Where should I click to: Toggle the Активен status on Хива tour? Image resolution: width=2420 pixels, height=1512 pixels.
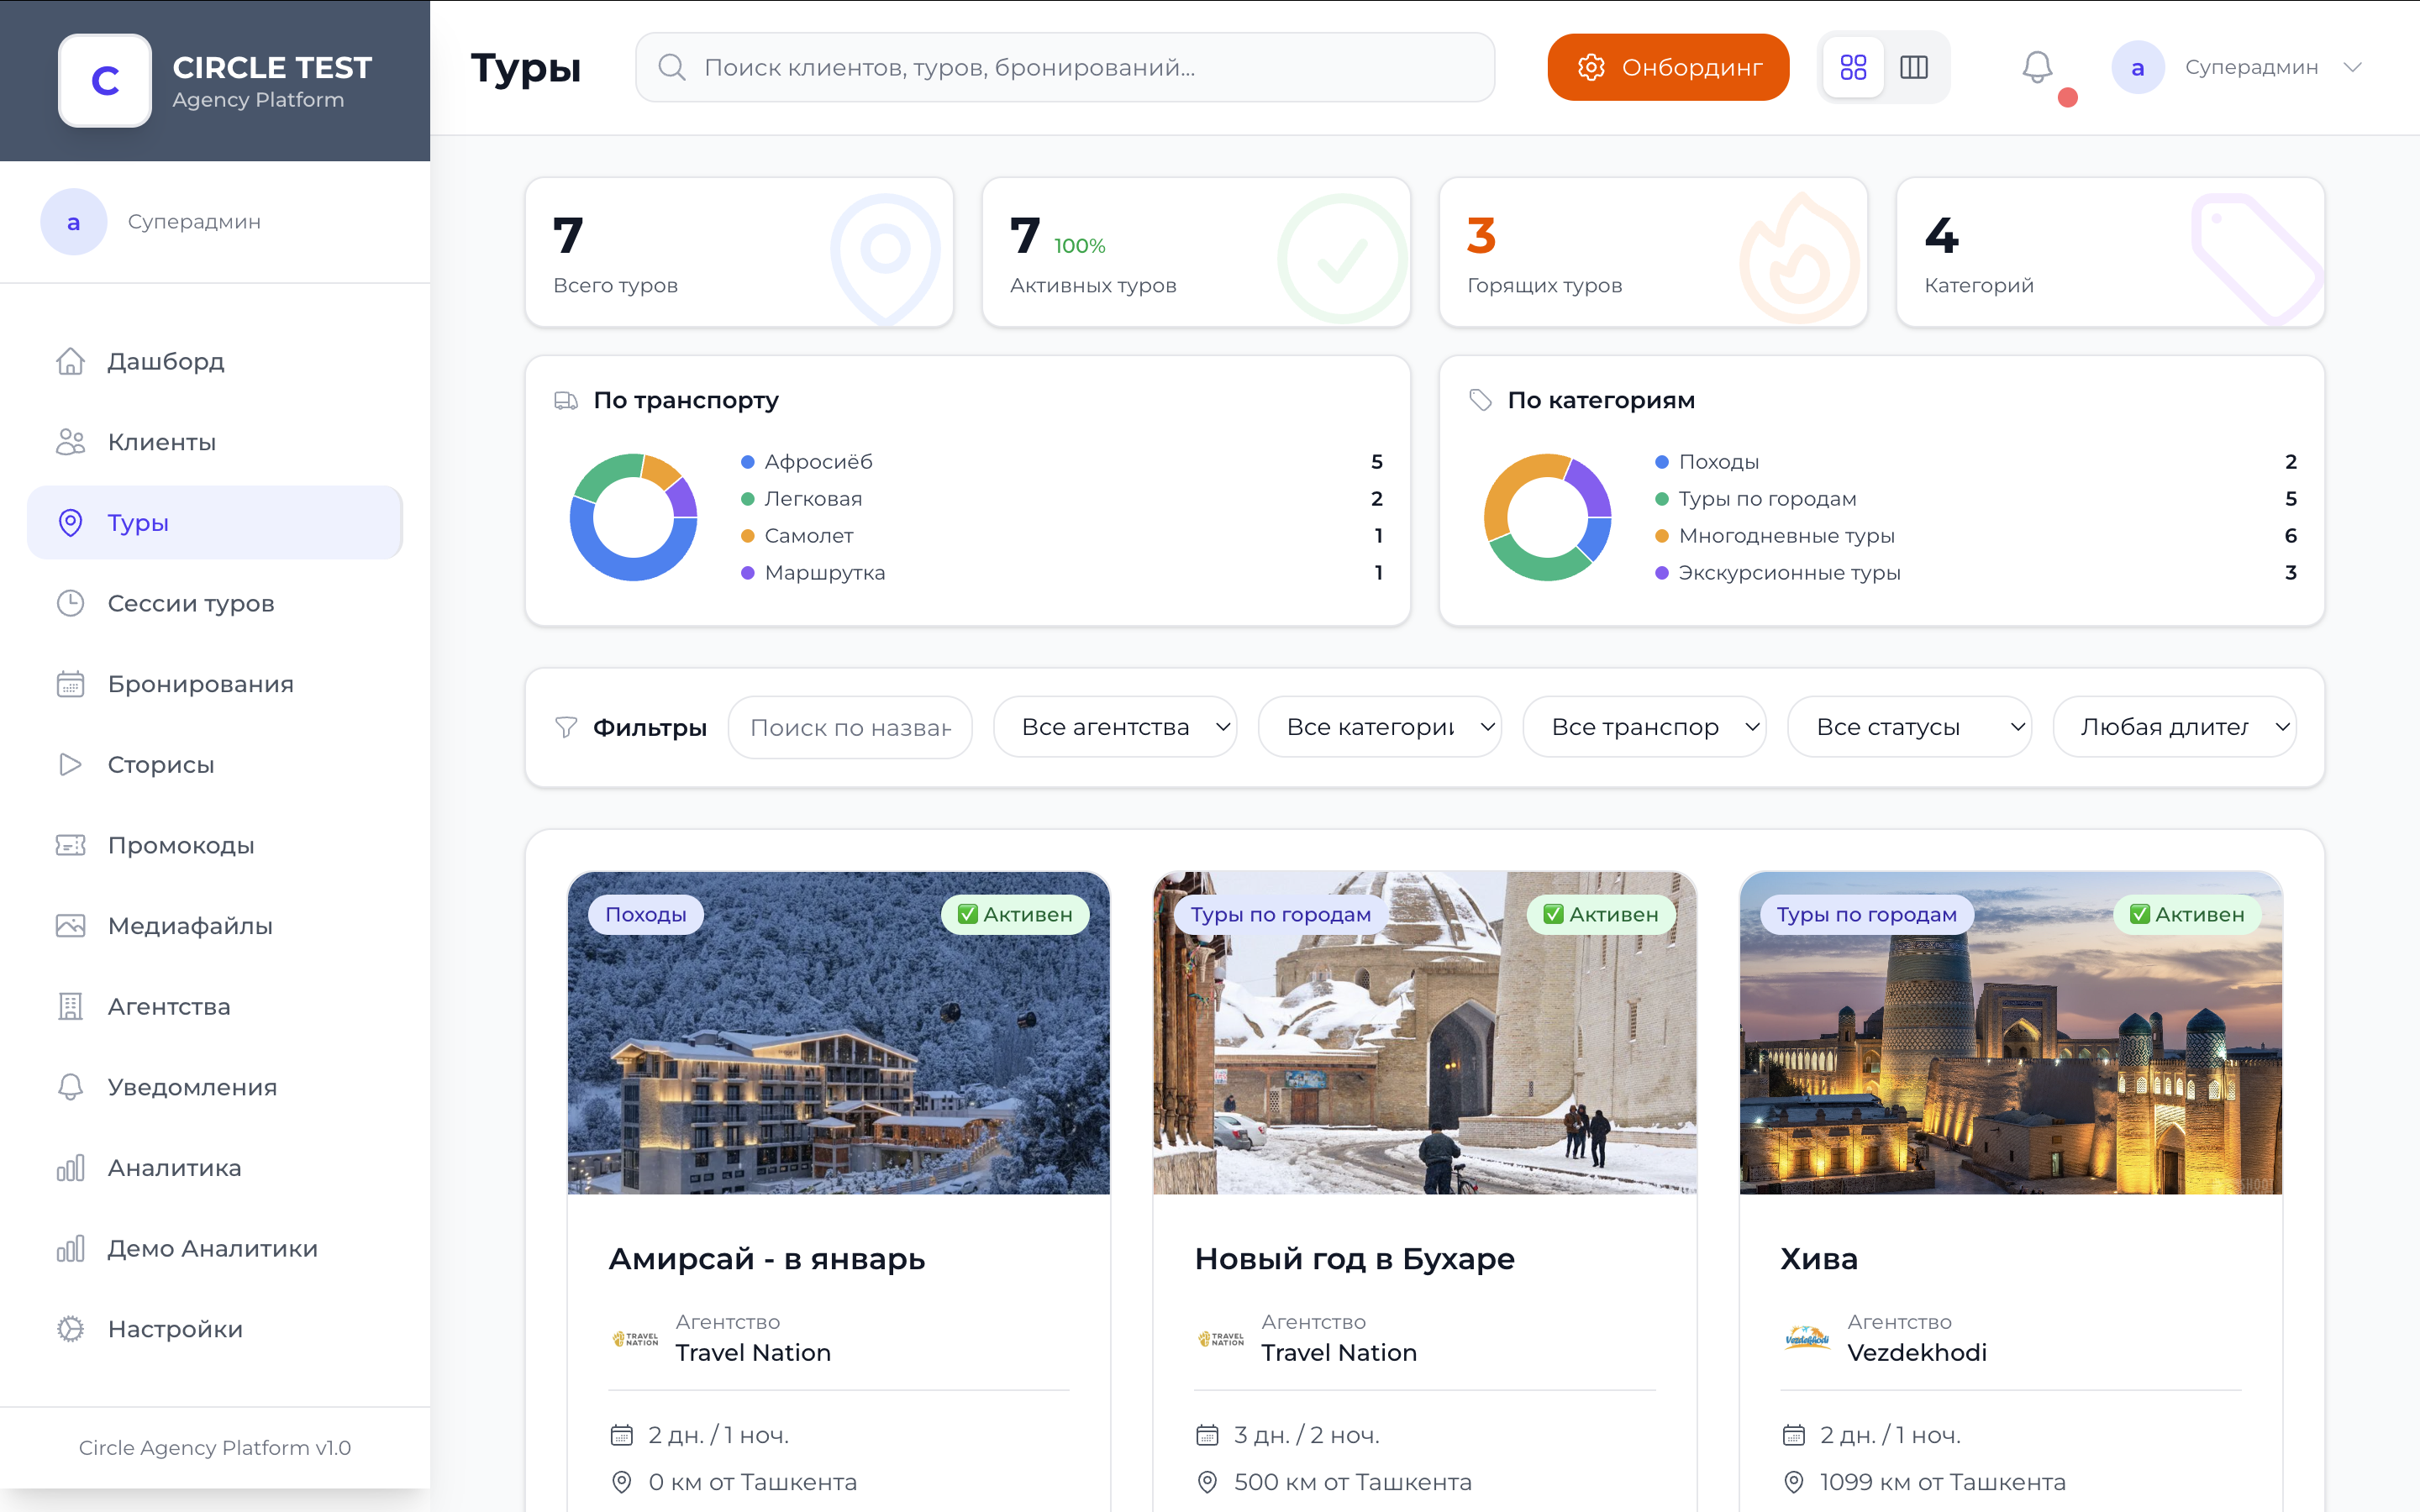2188,913
